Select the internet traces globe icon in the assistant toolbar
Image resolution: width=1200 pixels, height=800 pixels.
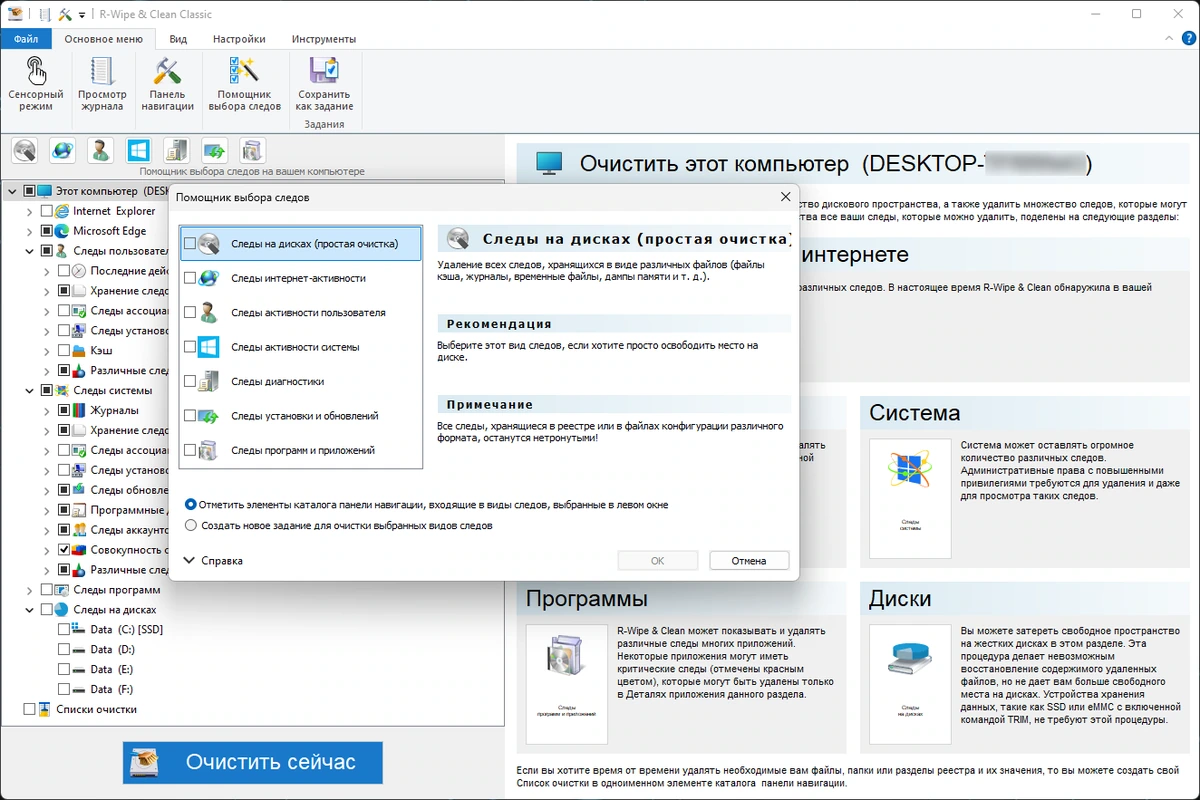[62, 150]
